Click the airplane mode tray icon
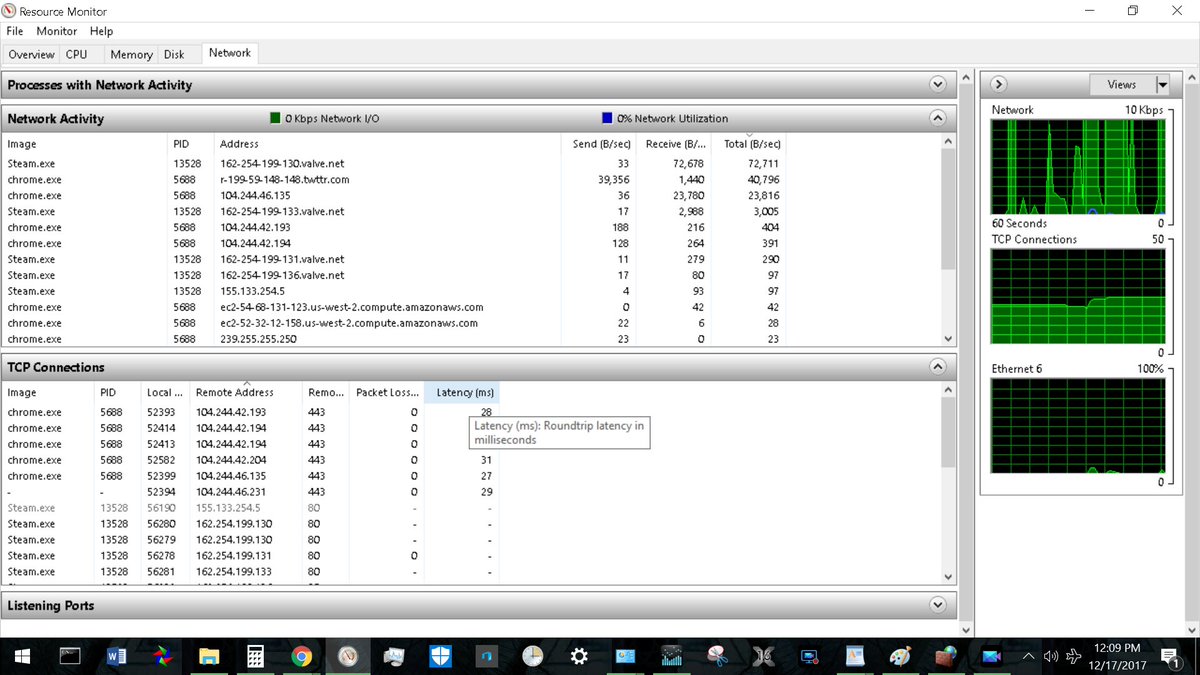 [1075, 657]
